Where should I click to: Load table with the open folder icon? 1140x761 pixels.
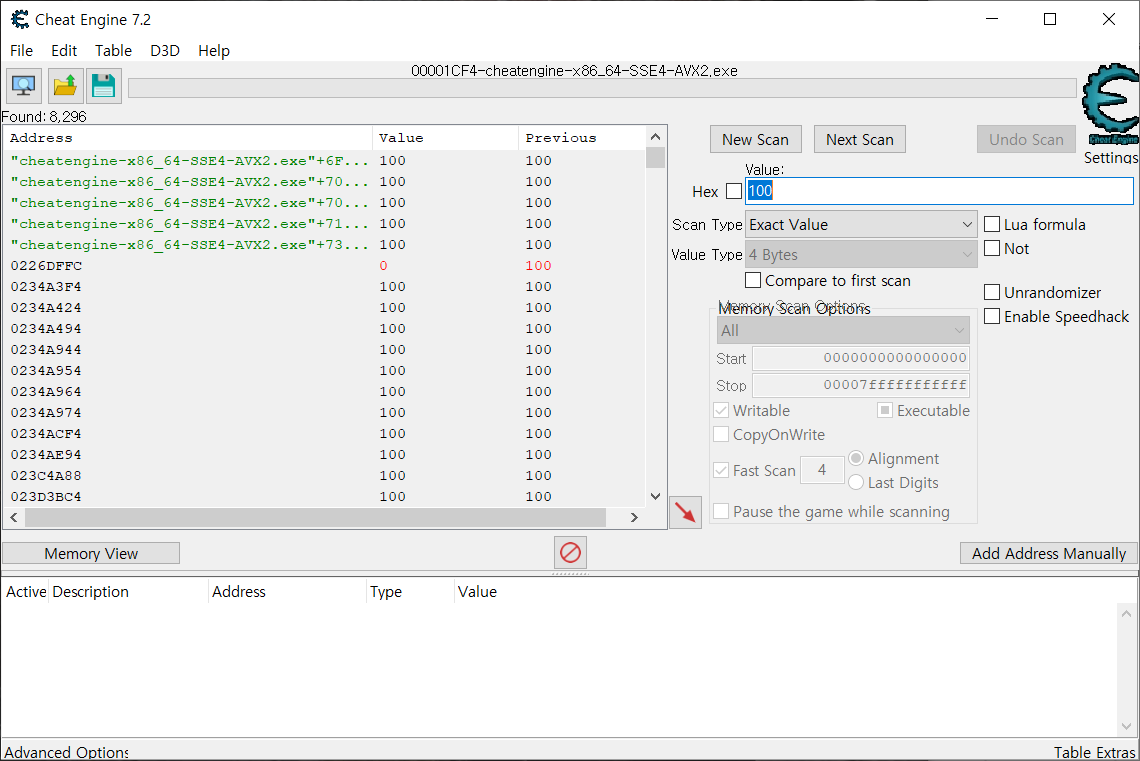coord(65,86)
